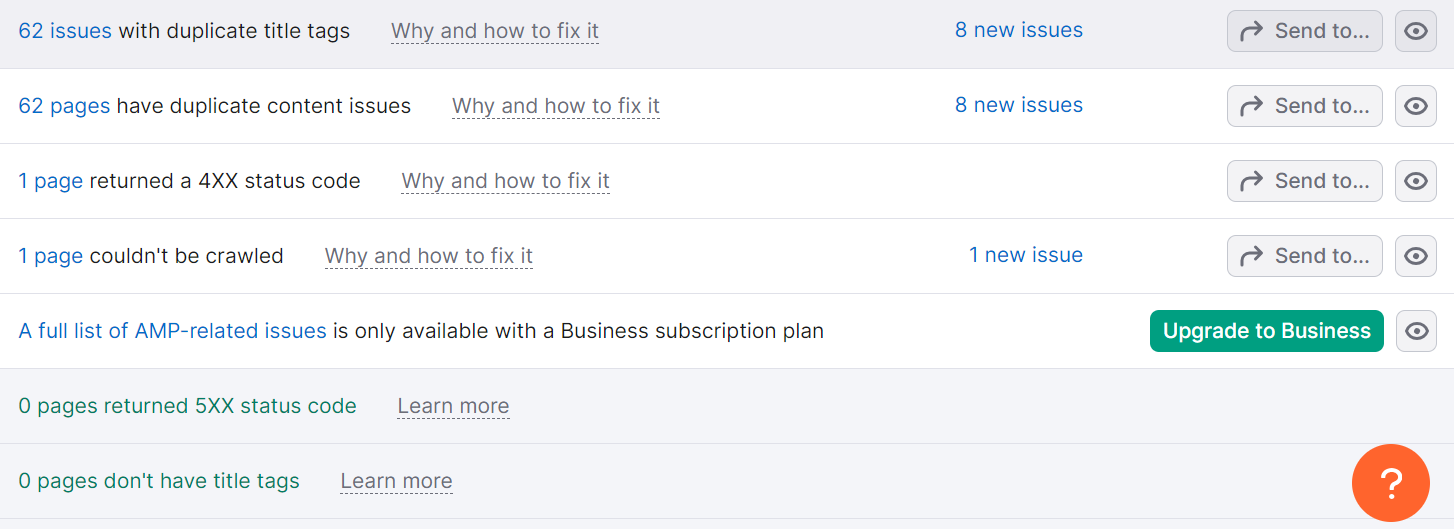
Task: Click orange help question mark button
Action: [x=1390, y=483]
